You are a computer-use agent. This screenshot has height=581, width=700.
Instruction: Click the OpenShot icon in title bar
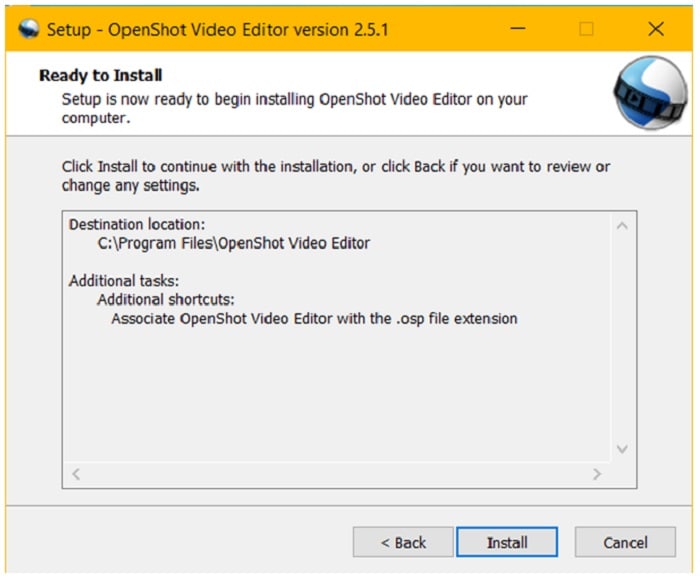click(x=29, y=29)
